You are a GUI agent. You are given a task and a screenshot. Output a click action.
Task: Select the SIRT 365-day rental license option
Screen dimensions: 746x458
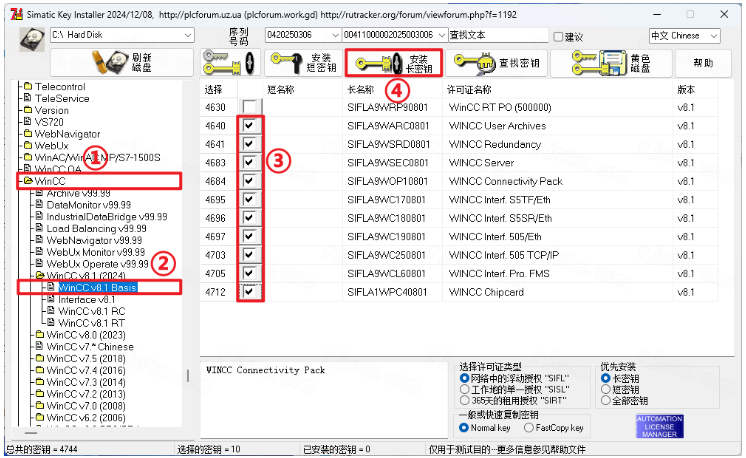(464, 400)
